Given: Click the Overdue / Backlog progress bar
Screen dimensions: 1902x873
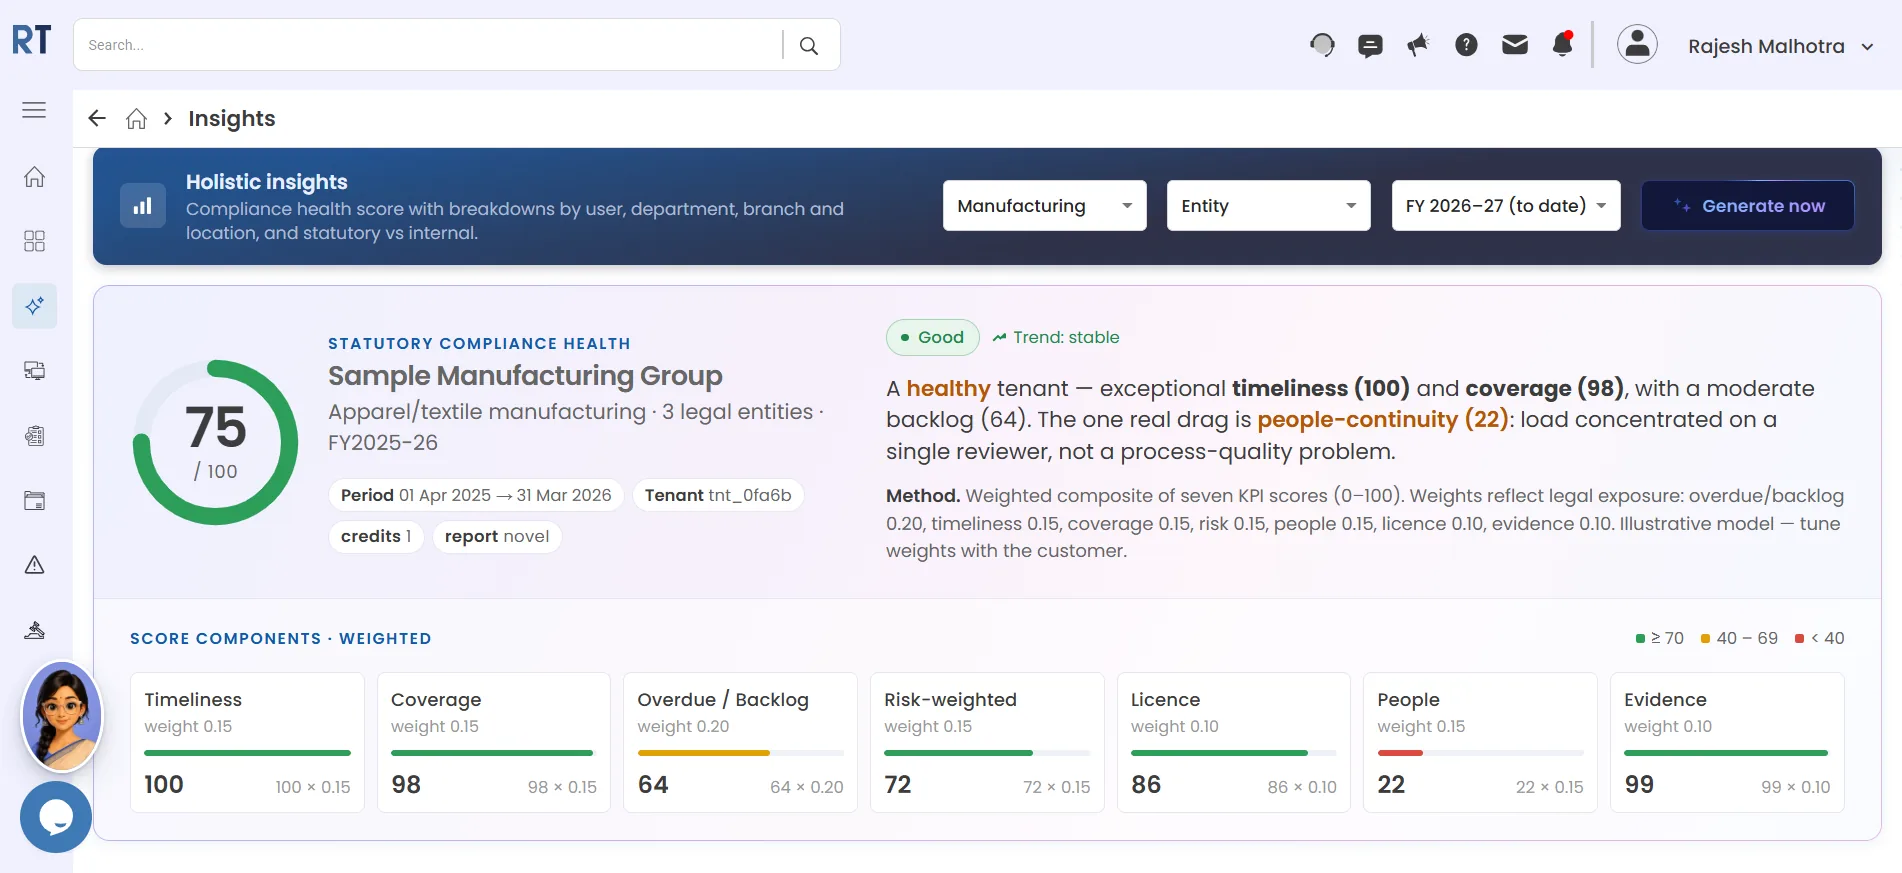Looking at the screenshot, I should pyautogui.click(x=741, y=753).
